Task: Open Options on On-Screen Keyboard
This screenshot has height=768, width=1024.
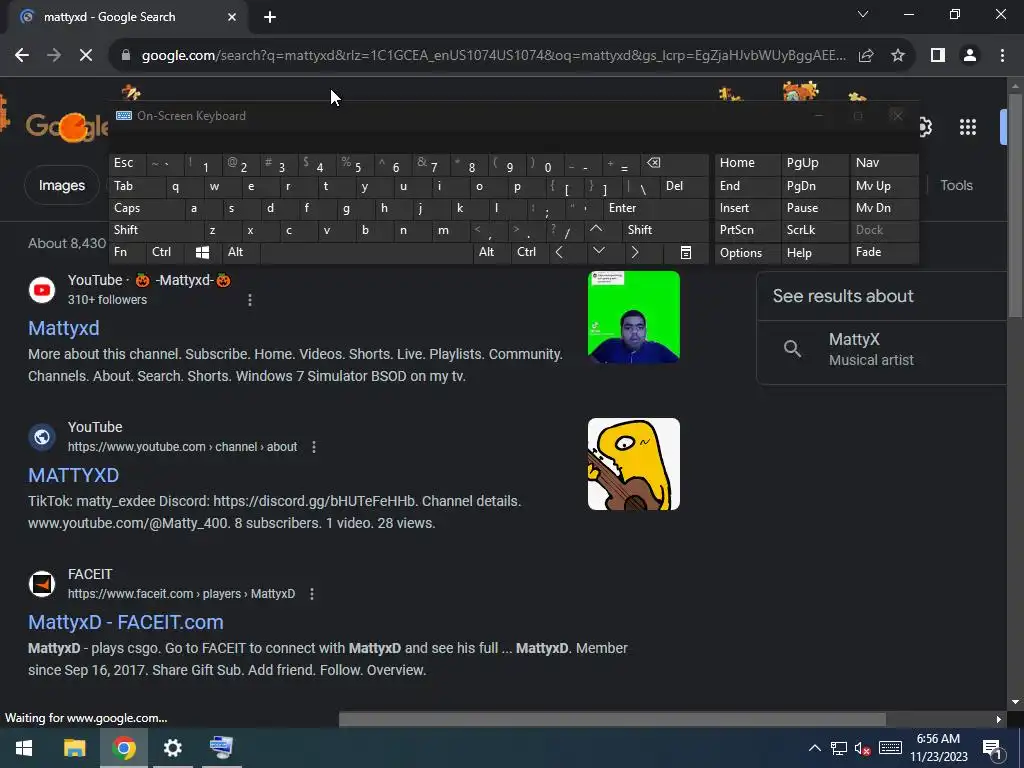Action: pyautogui.click(x=748, y=253)
